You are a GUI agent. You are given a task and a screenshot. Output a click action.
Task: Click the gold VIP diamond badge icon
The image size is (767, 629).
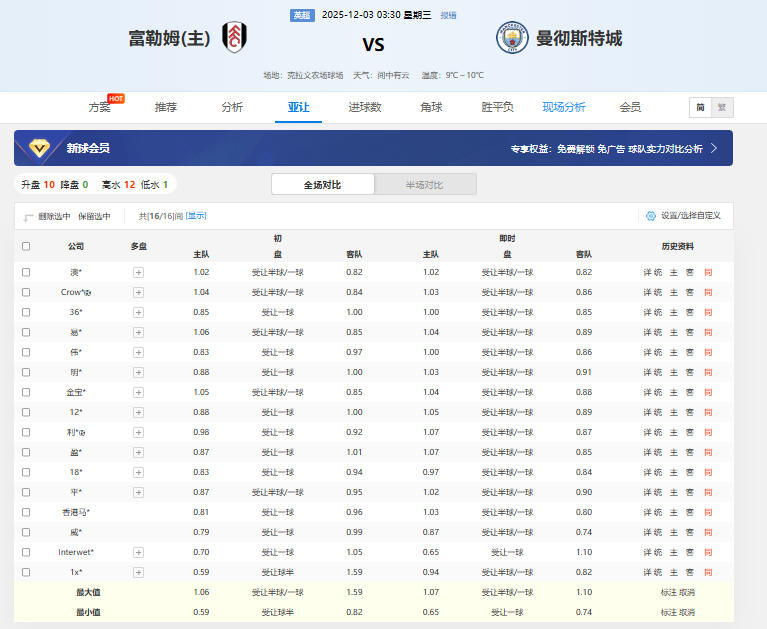click(x=39, y=148)
